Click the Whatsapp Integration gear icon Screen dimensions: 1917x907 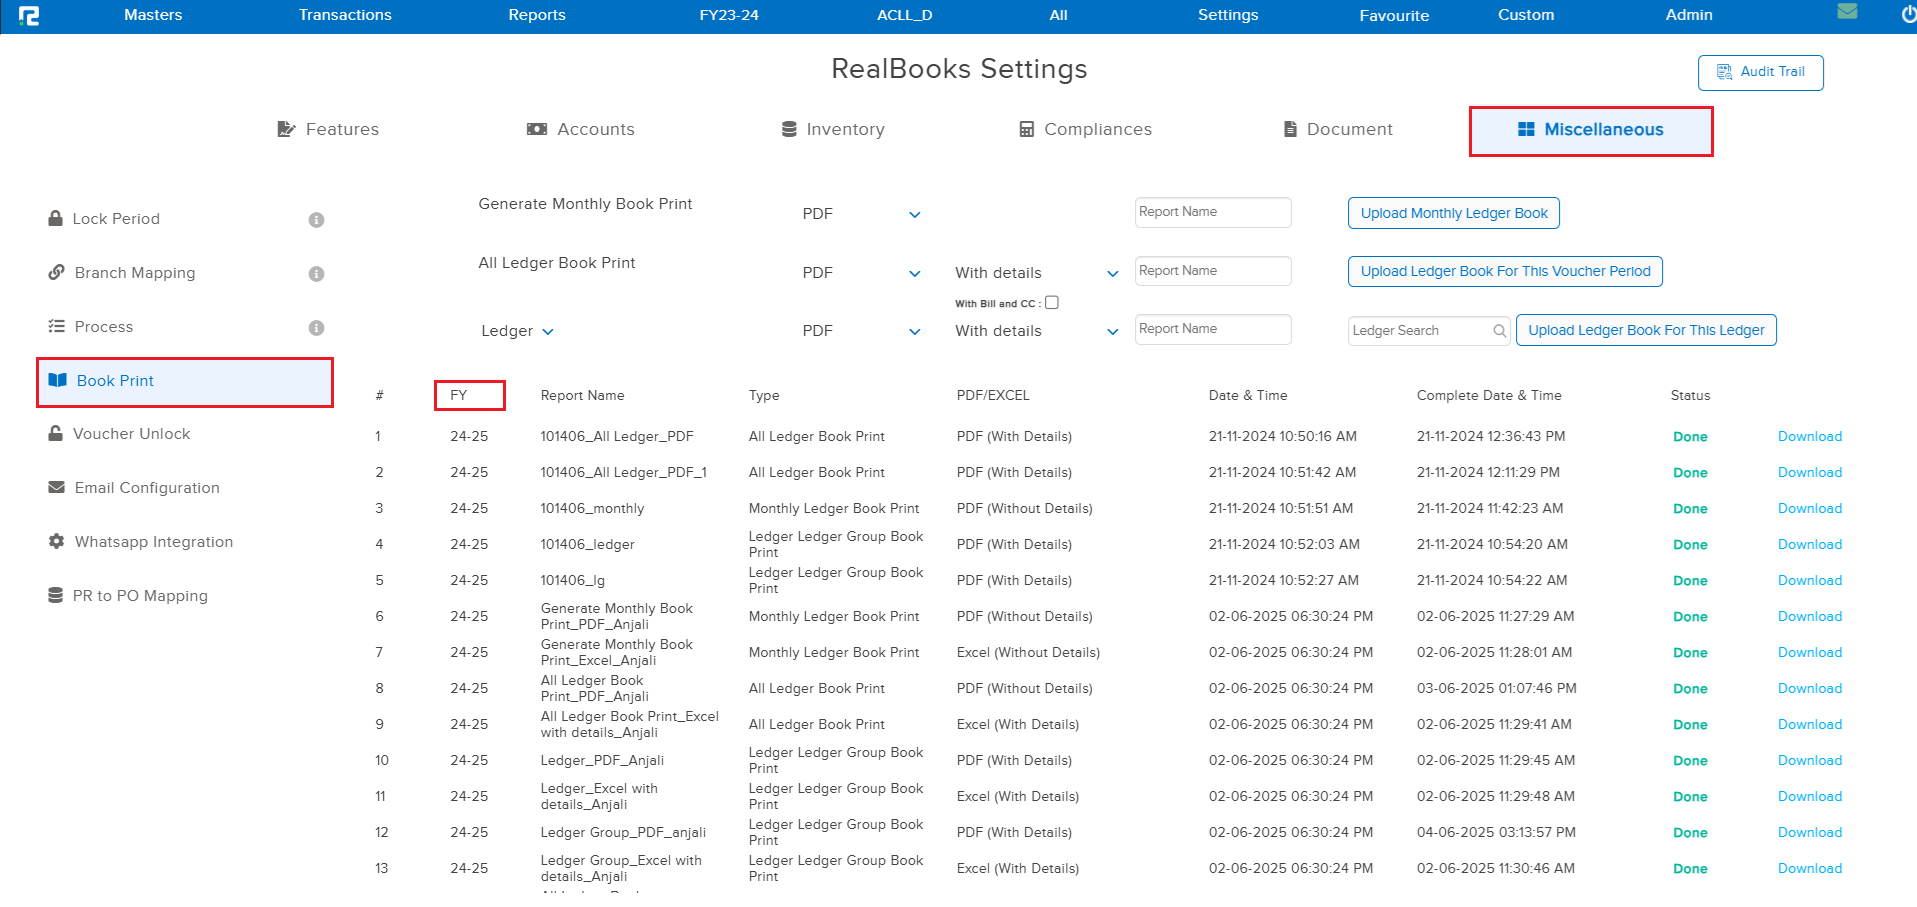[x=57, y=541]
